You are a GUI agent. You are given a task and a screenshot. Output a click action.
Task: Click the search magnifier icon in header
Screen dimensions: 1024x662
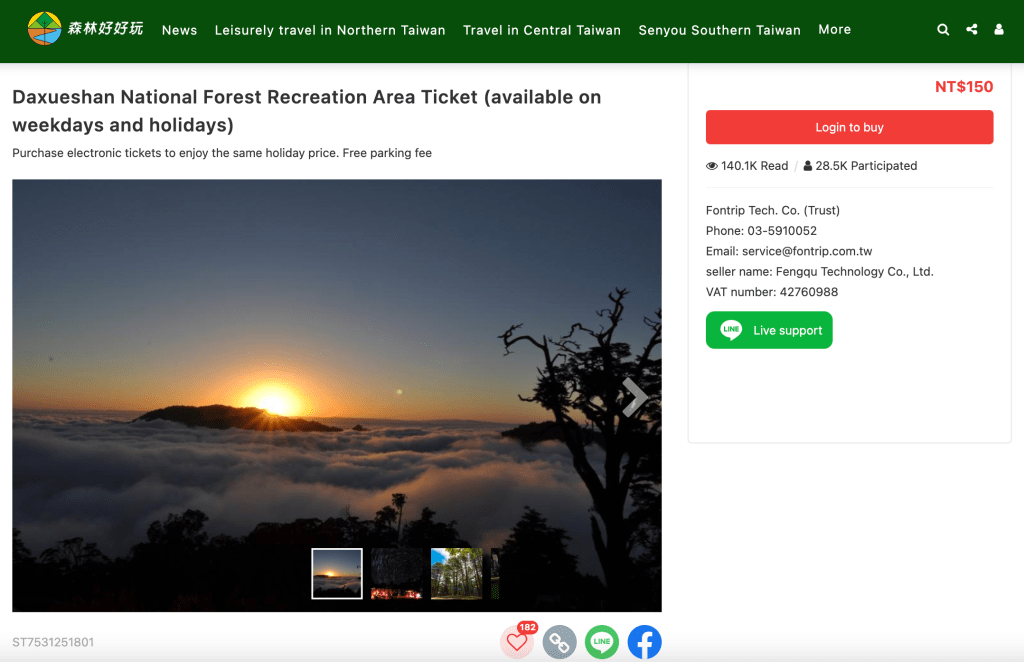pos(943,30)
